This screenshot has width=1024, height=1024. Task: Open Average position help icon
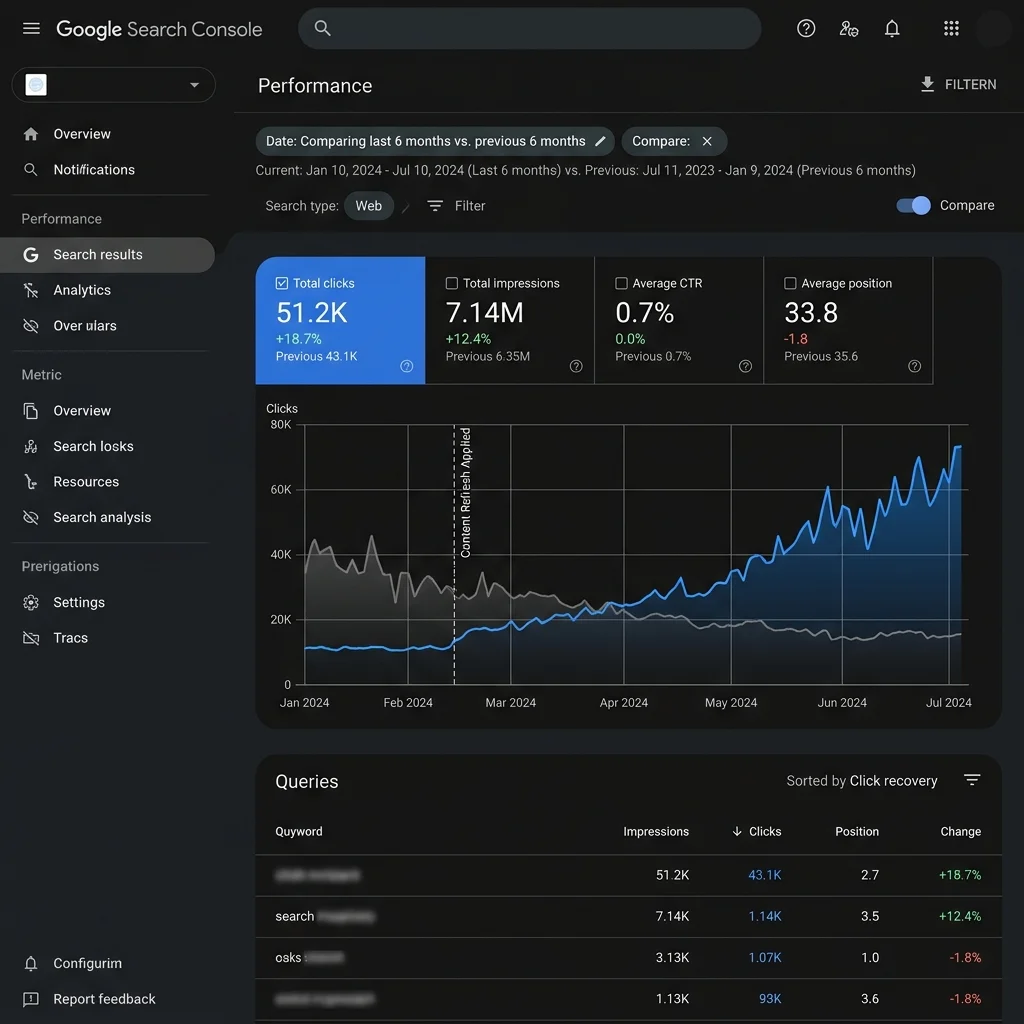(914, 366)
